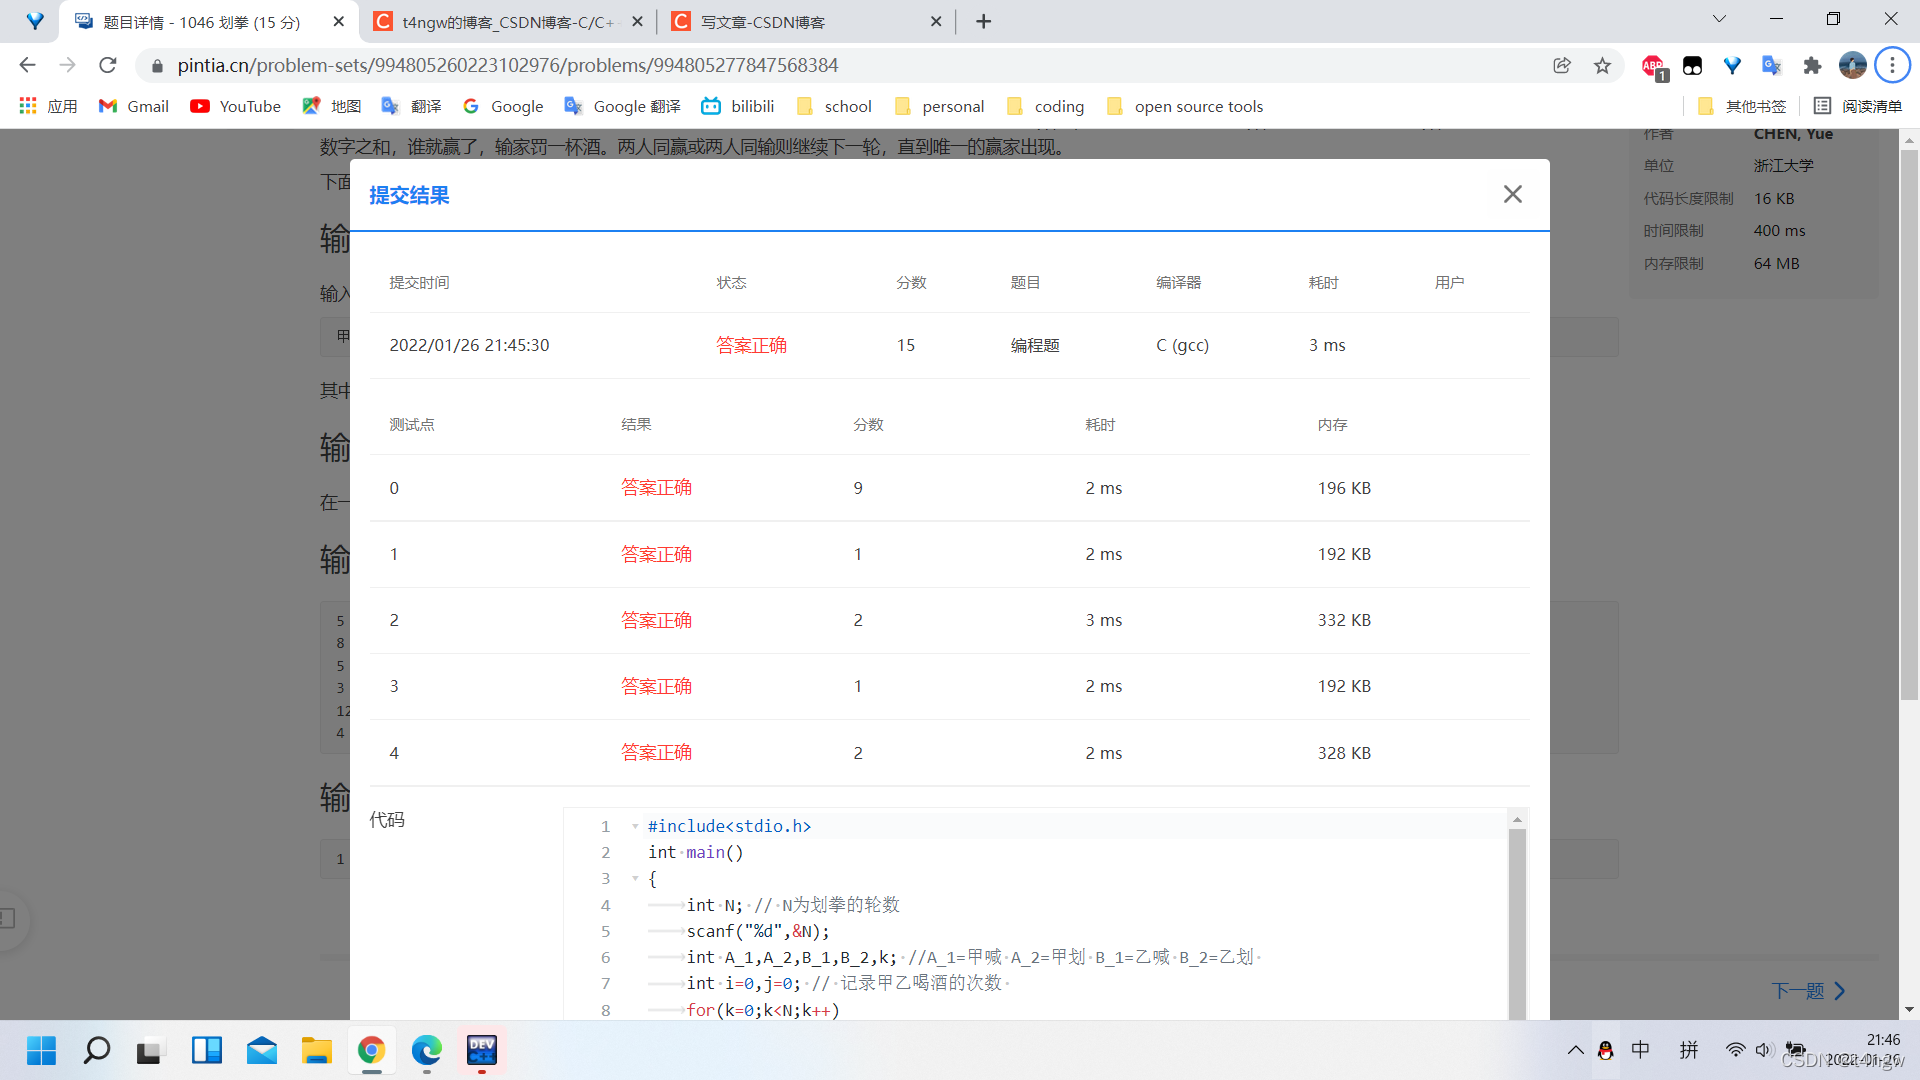Click 答案正确 result for test point 4
Screen dimensions: 1920x1080
[656, 752]
